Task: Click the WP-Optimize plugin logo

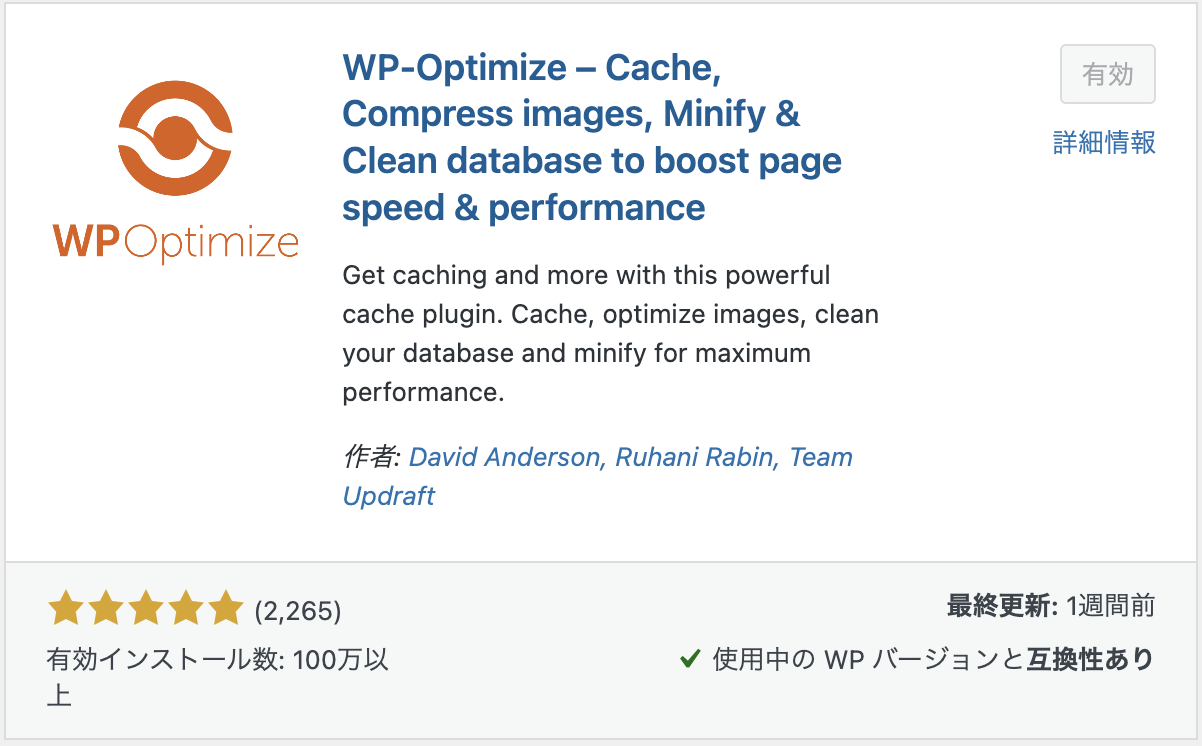Action: click(175, 135)
